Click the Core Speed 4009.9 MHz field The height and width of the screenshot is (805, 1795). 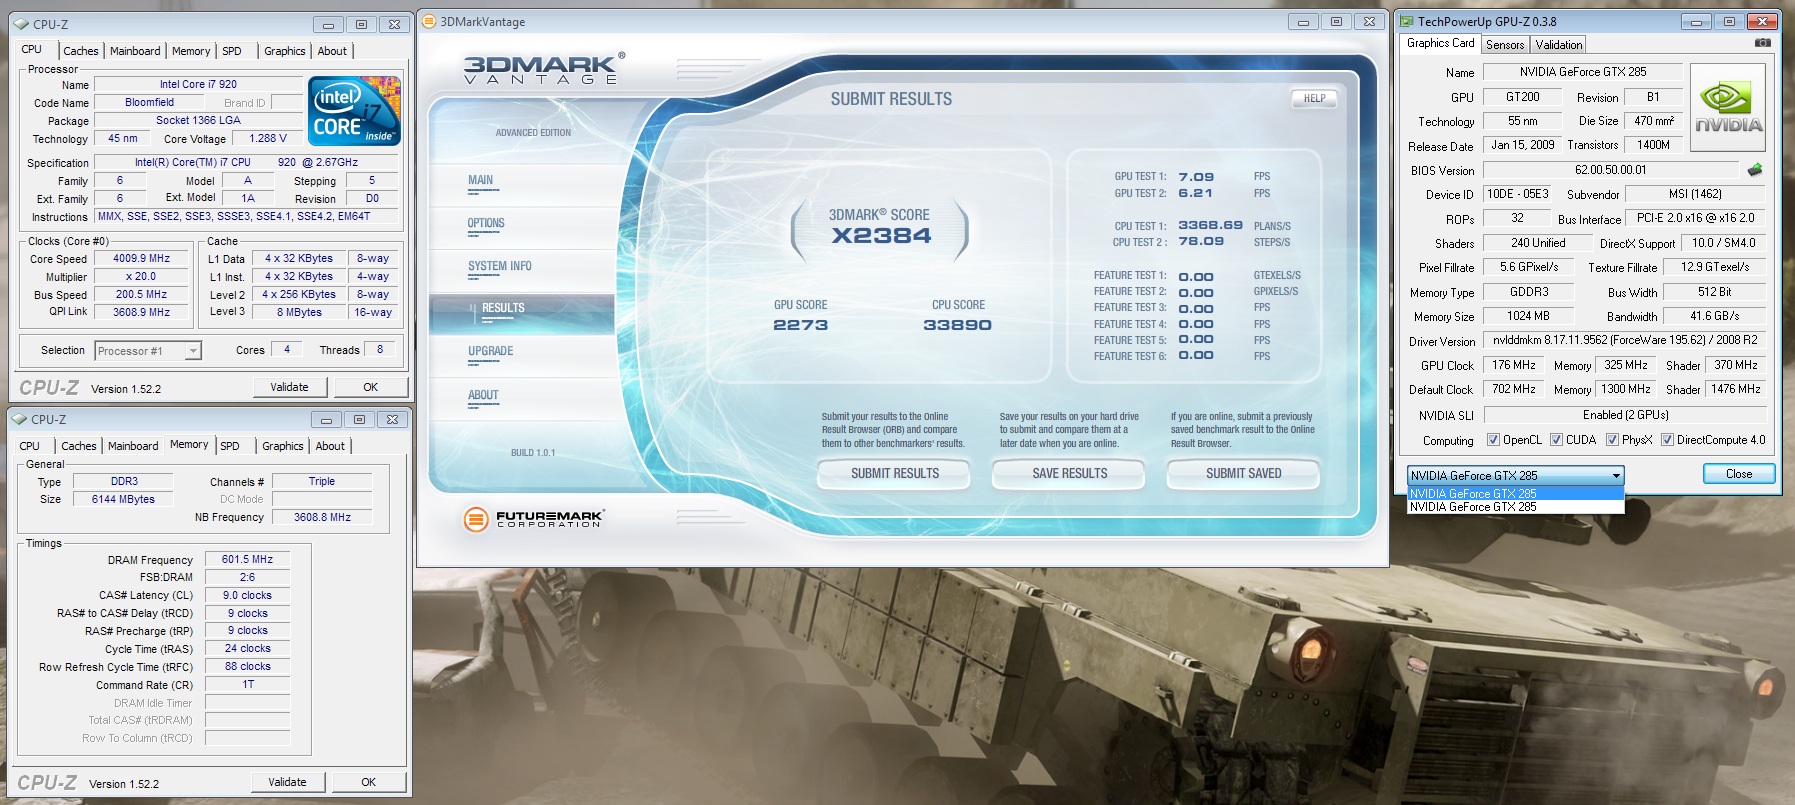pyautogui.click(x=141, y=259)
